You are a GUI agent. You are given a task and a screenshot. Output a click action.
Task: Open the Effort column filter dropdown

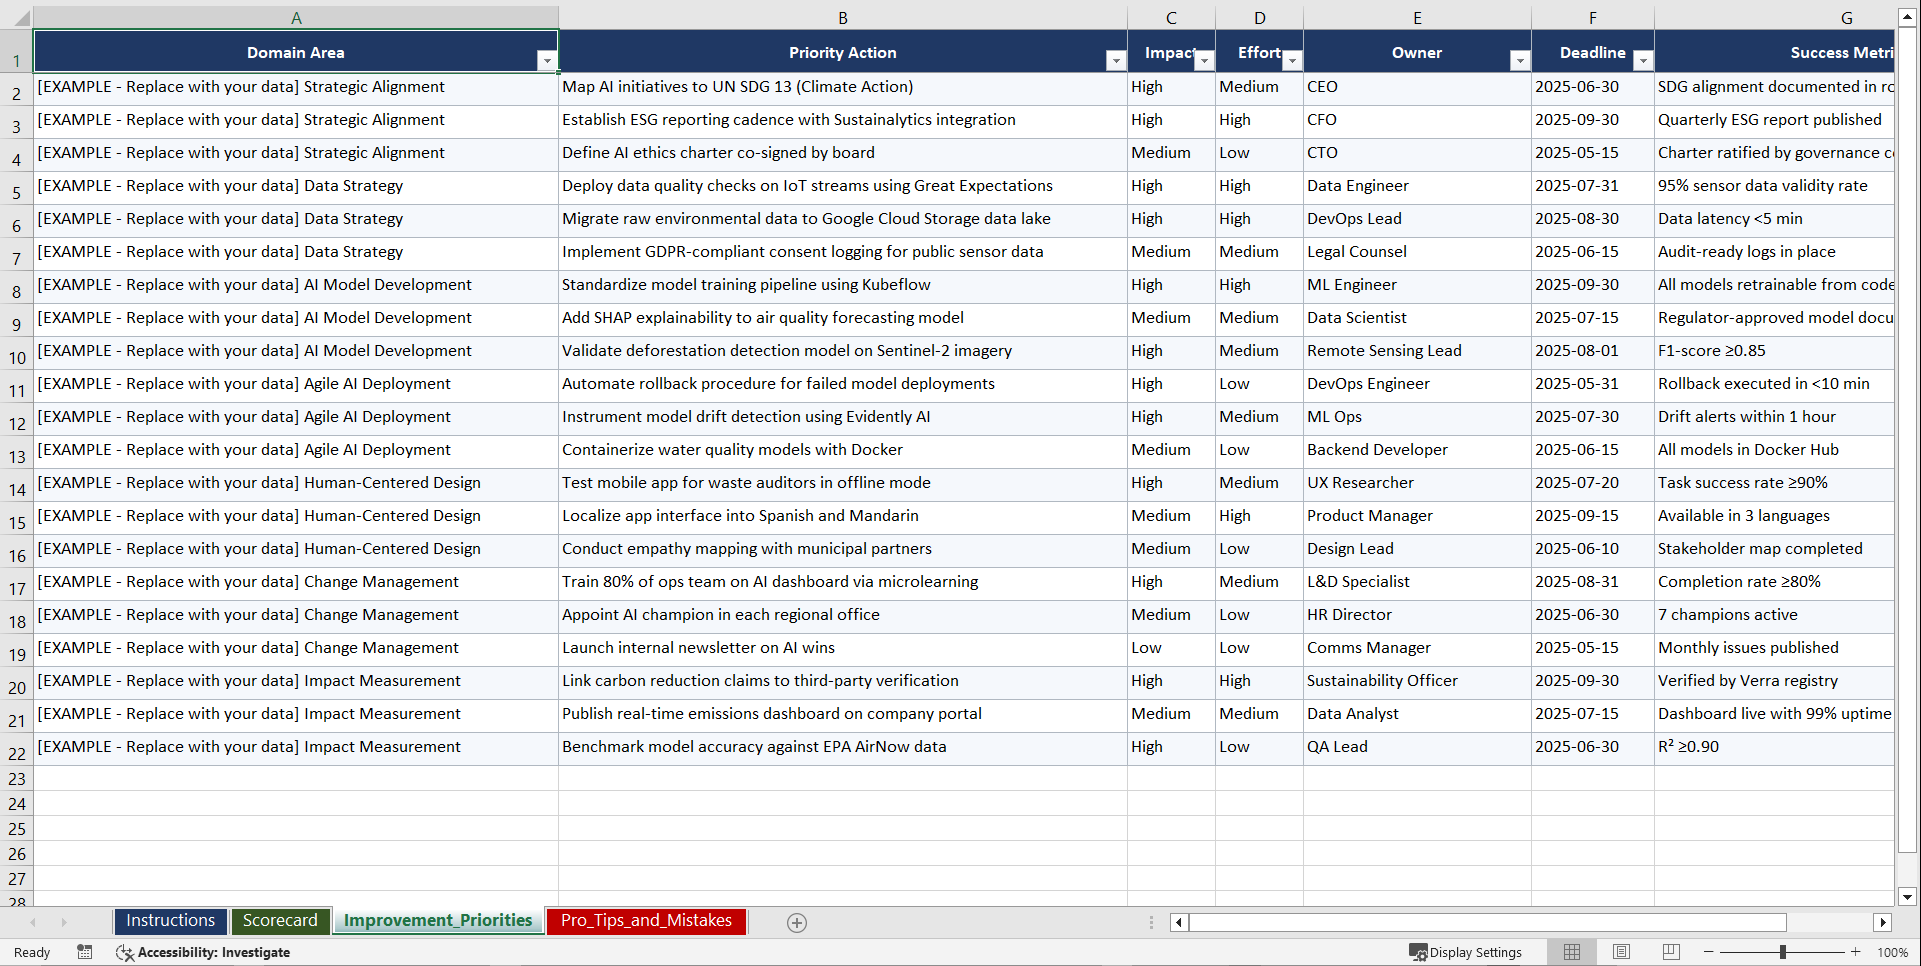tap(1294, 61)
